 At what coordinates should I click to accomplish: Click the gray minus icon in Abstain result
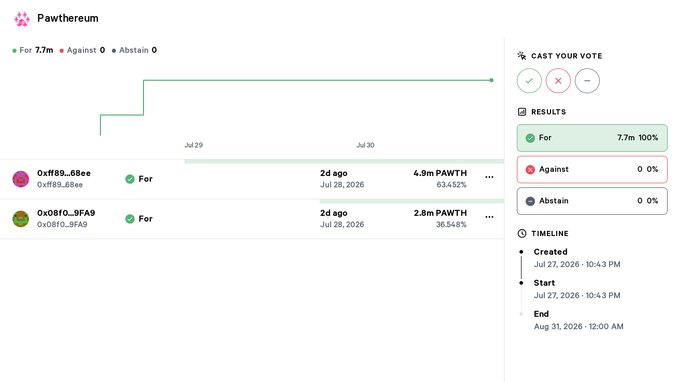(530, 201)
